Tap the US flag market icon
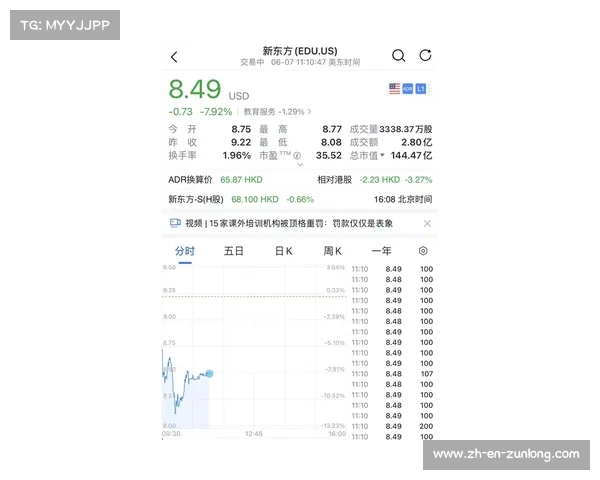Image resolution: width=600 pixels, height=480 pixels. coord(395,89)
